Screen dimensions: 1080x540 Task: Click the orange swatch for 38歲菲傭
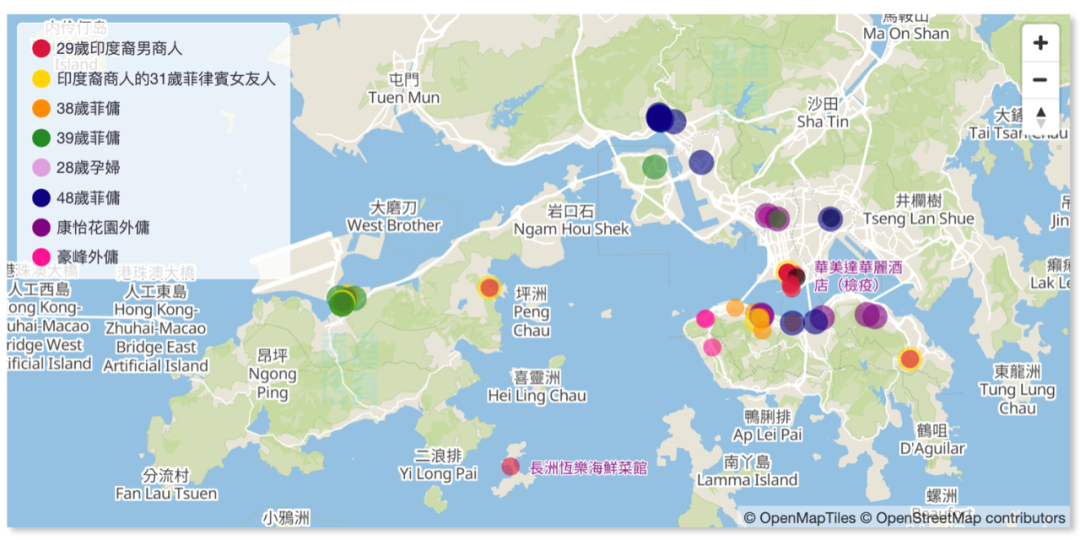tap(41, 109)
